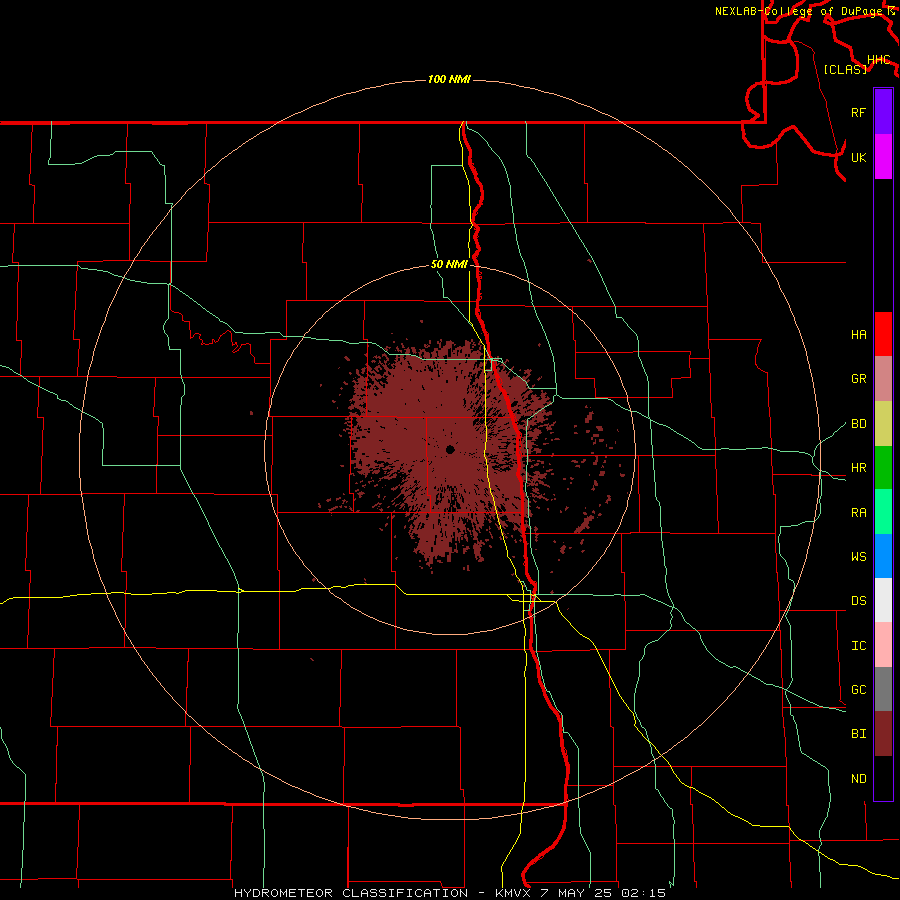Click the RF legend label
The height and width of the screenshot is (900, 900).
[x=858, y=112]
